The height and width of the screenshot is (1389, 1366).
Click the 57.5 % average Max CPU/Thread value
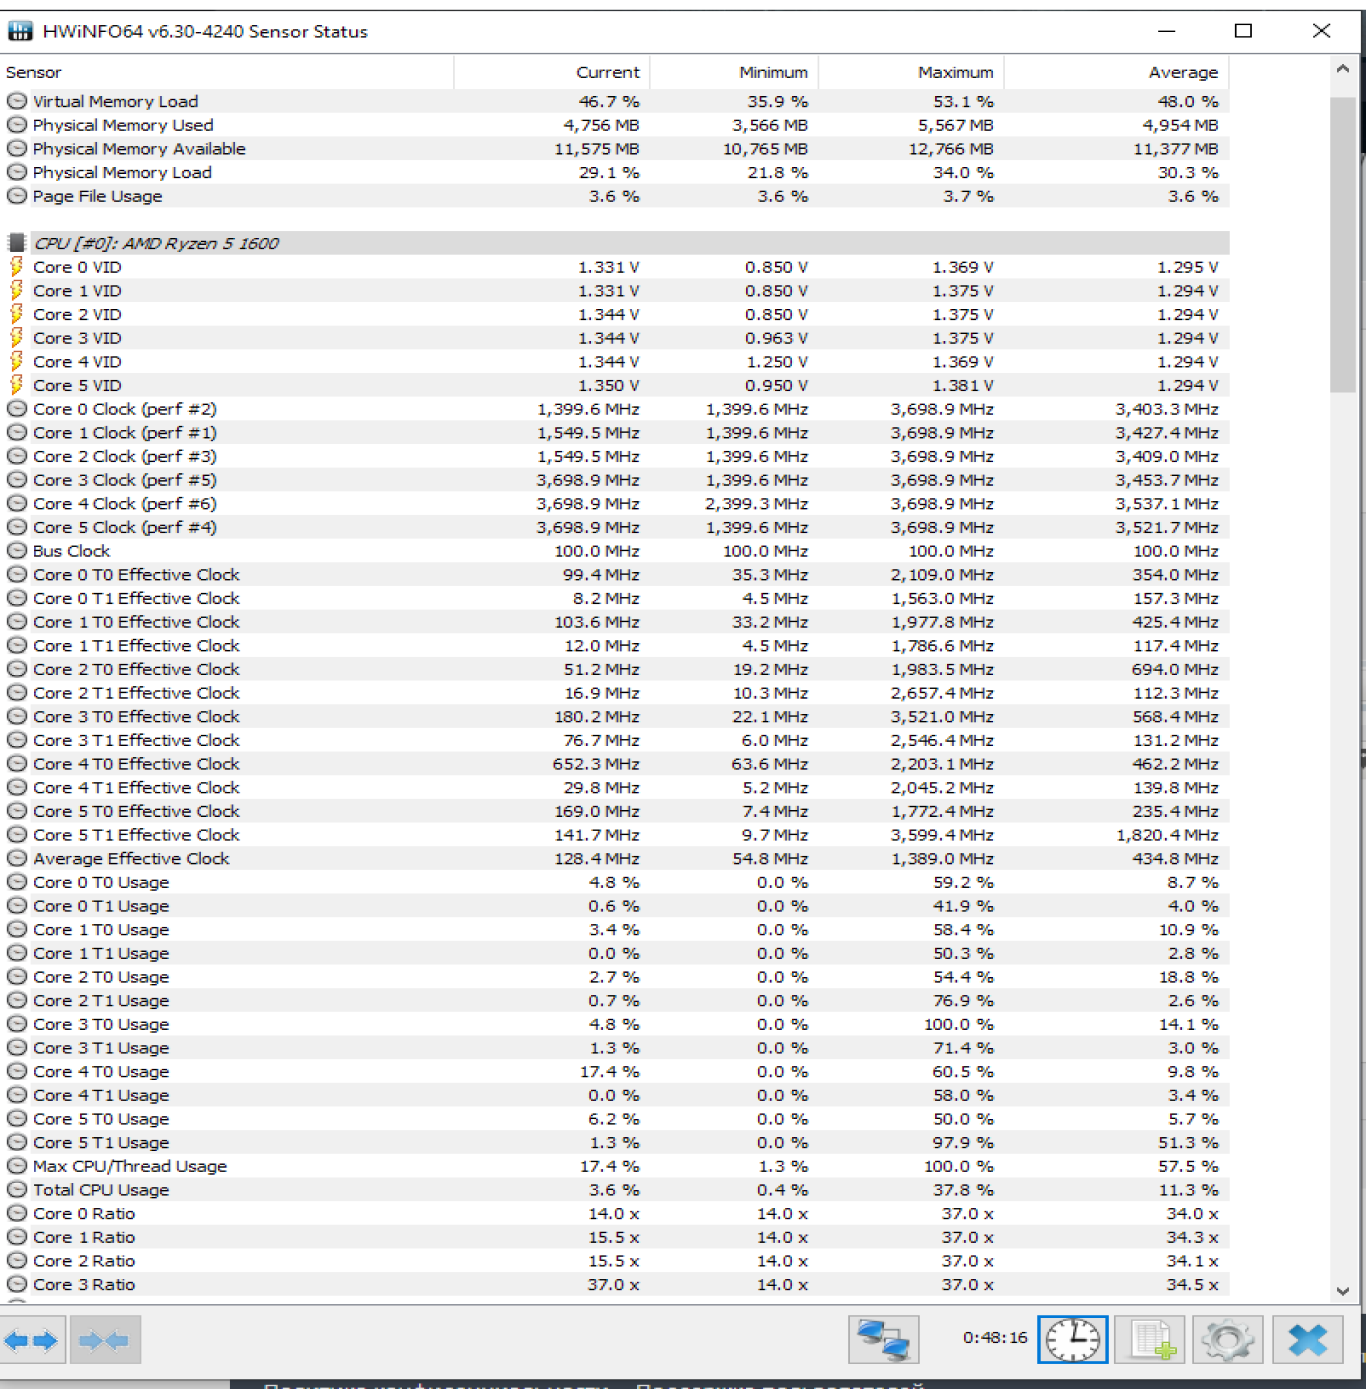pyautogui.click(x=1188, y=1166)
